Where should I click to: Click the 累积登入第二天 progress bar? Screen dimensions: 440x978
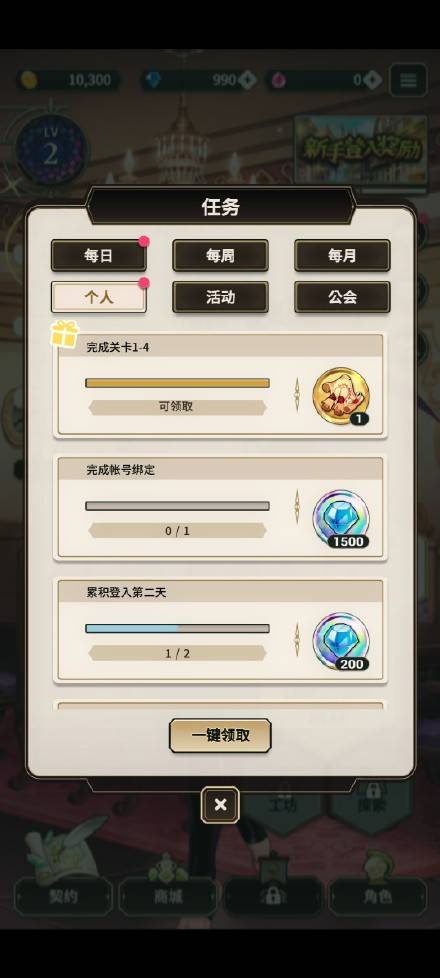(177, 629)
